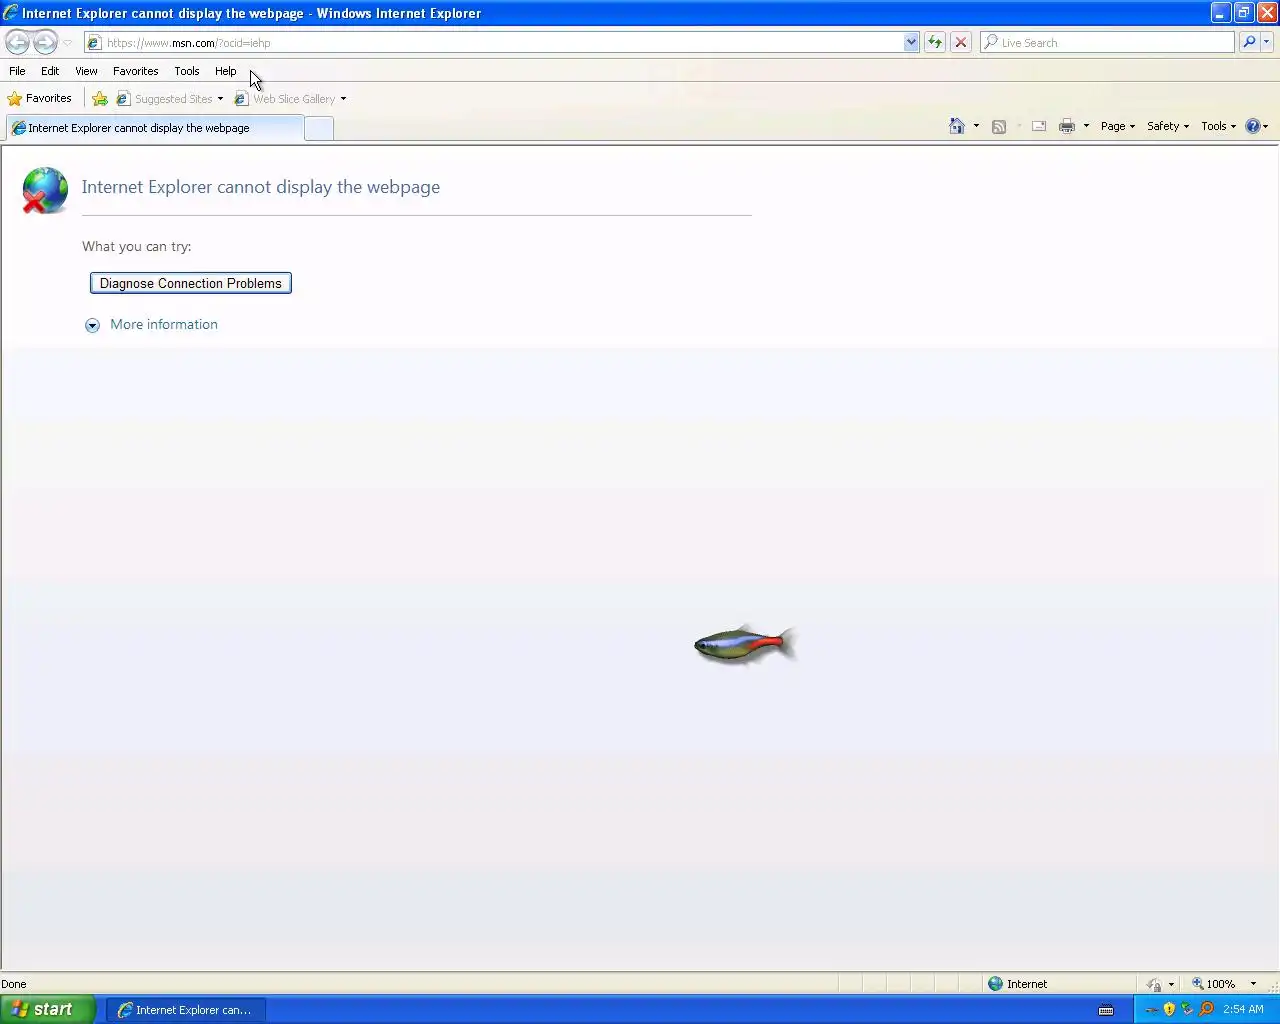Open the Favorites menu in the menu bar
This screenshot has height=1024, width=1280.
pos(135,71)
